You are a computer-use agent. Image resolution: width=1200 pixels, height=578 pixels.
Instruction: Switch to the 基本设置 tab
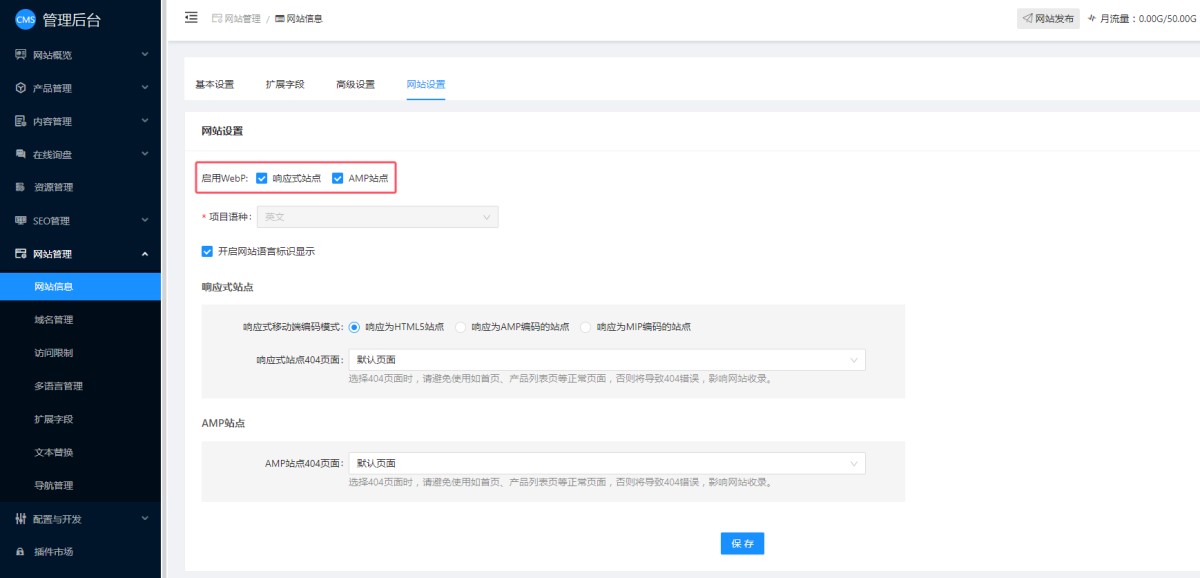[x=214, y=84]
